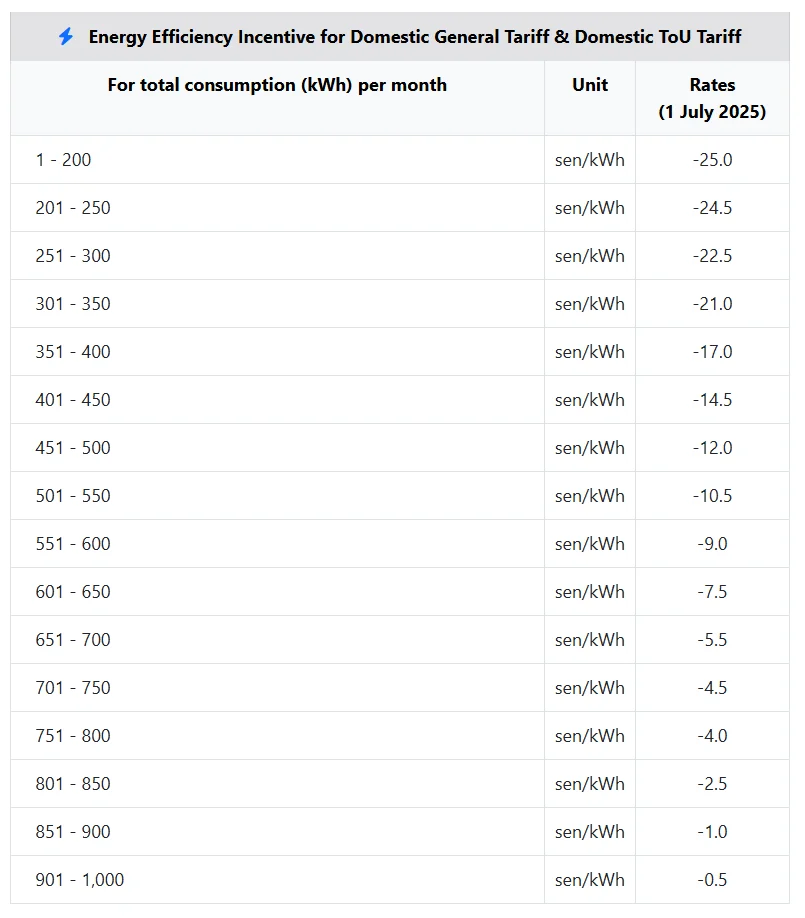Select the -9.0 rate value
The image size is (805, 918).
pyautogui.click(x=712, y=544)
